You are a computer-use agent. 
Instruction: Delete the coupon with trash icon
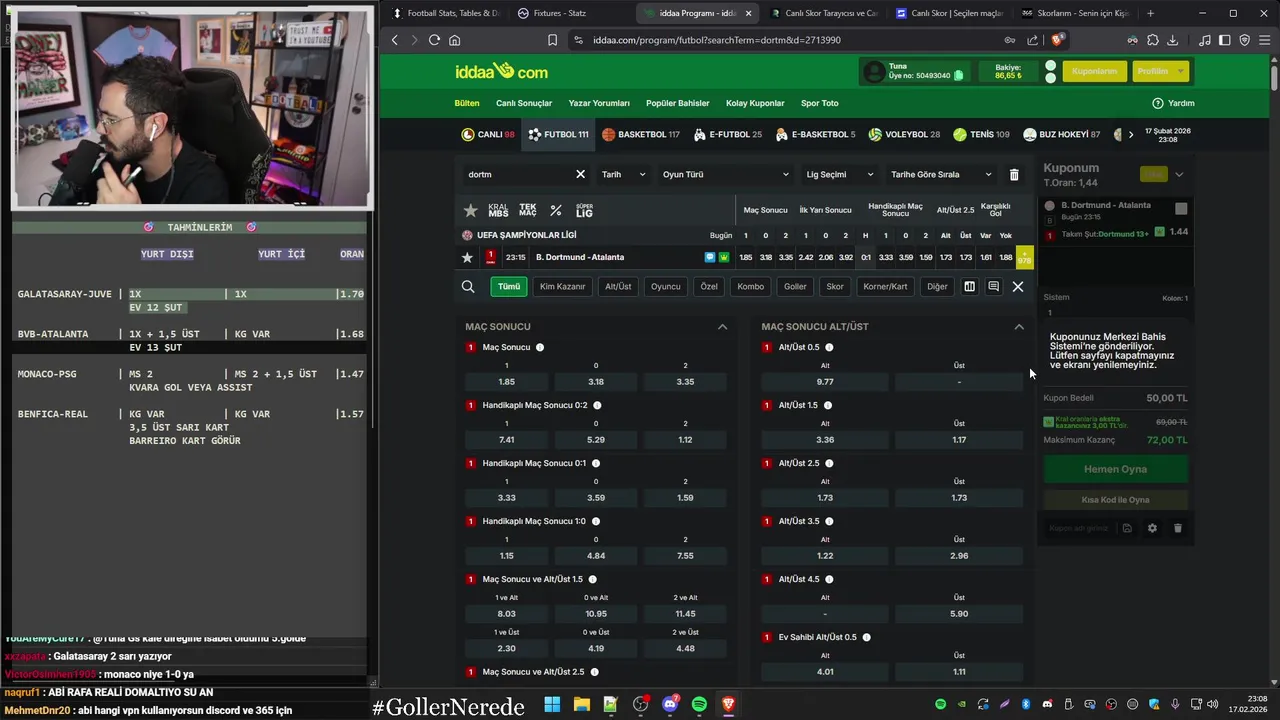1178,528
